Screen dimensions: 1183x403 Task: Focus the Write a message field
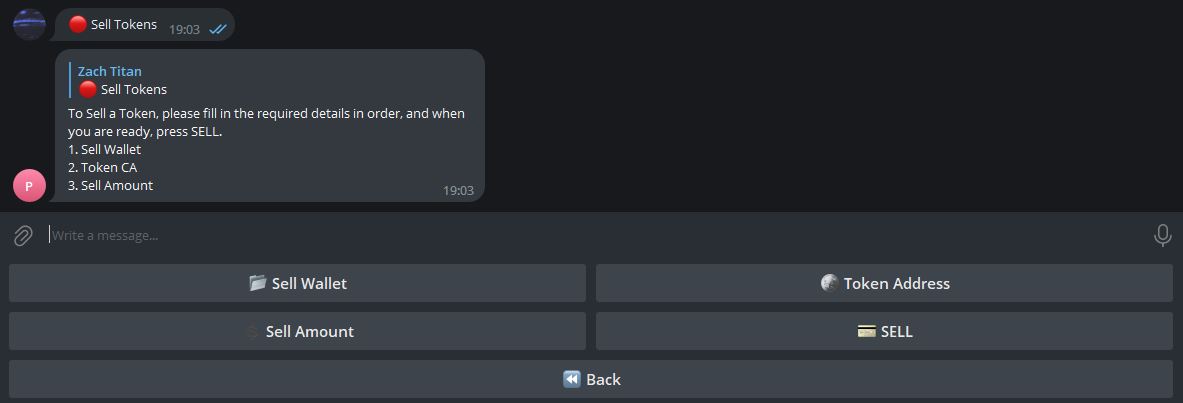(596, 235)
